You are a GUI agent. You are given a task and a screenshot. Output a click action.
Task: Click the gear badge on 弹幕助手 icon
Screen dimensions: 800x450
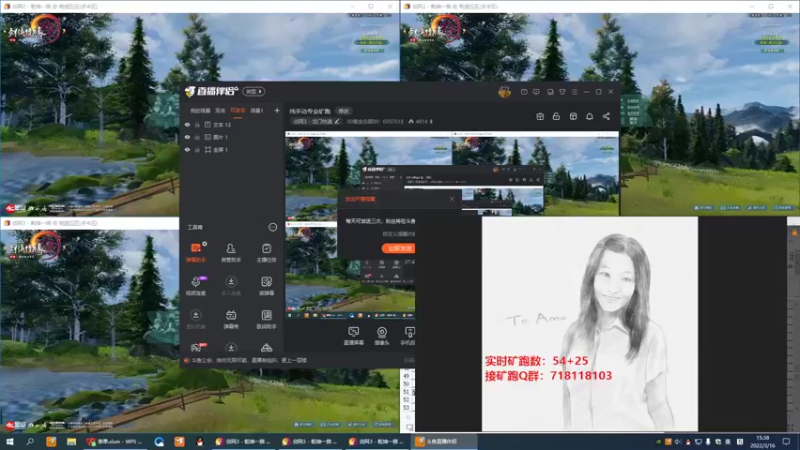[205, 244]
